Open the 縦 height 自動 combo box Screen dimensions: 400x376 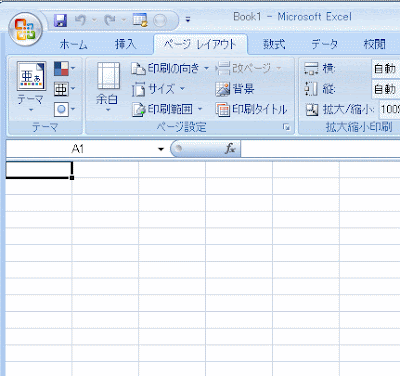(386, 89)
